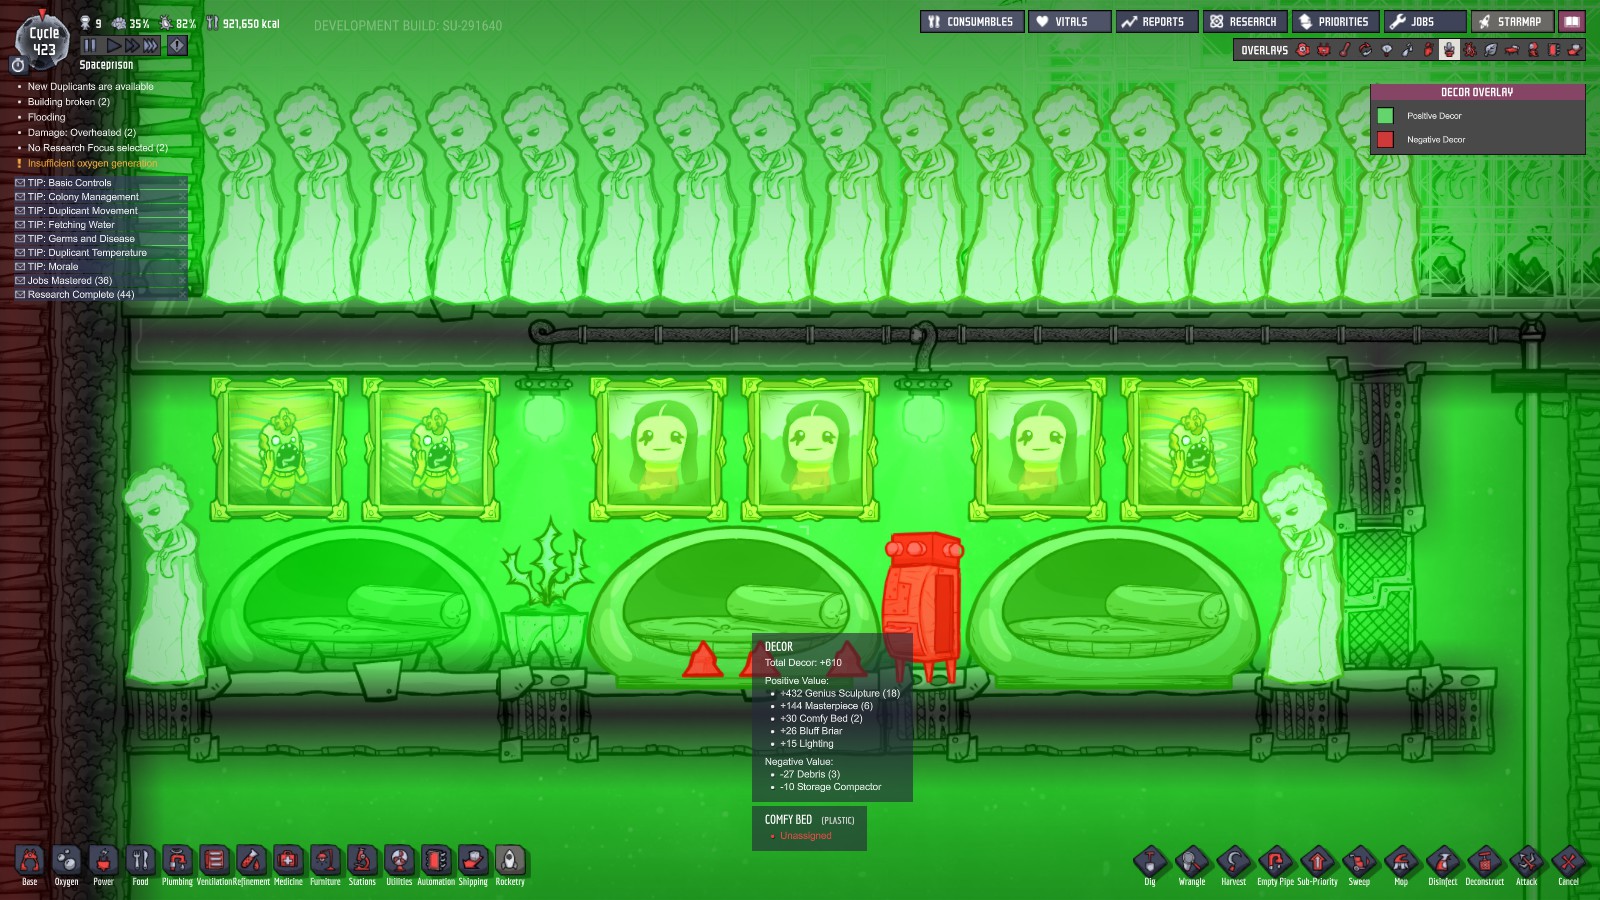
Task: Select the Sub-Priority tool
Action: [x=1317, y=862]
